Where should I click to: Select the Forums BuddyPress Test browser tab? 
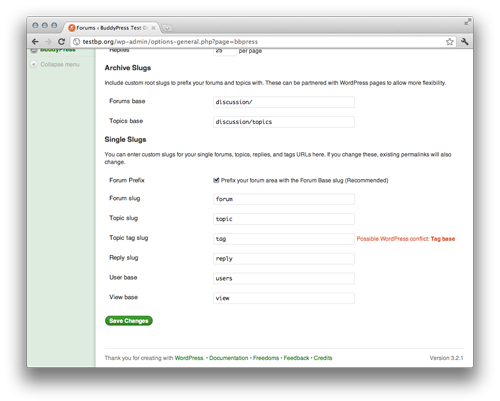point(112,28)
